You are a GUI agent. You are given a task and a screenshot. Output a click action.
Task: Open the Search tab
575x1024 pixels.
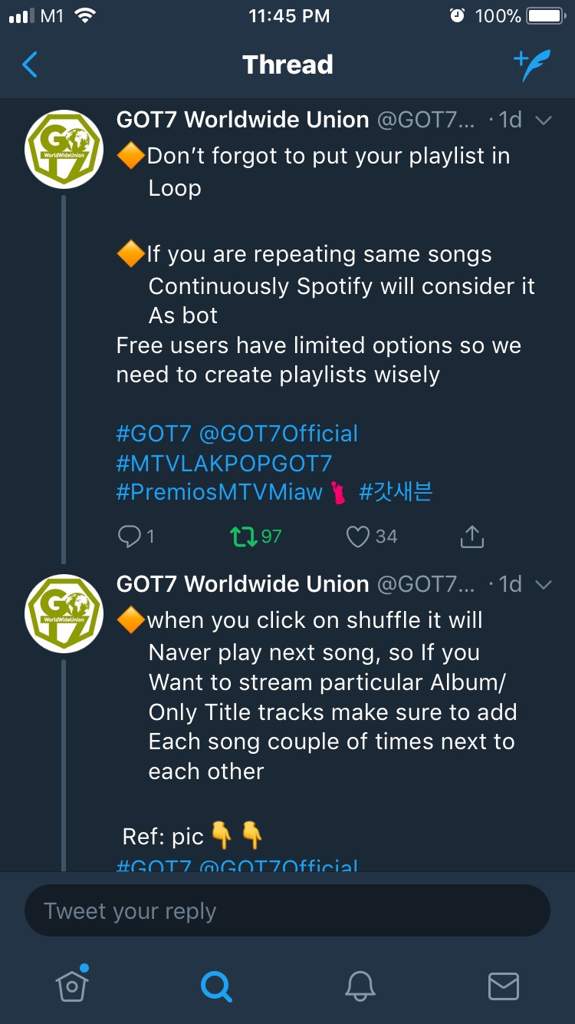coord(216,986)
